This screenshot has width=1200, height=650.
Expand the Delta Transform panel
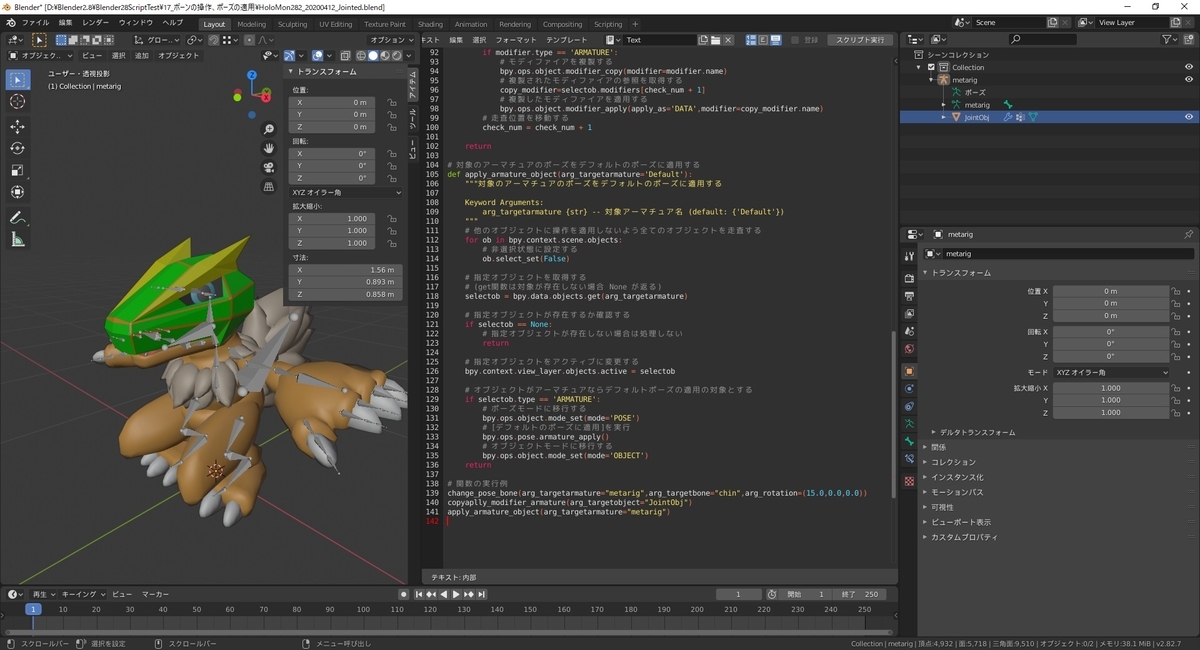coord(975,432)
